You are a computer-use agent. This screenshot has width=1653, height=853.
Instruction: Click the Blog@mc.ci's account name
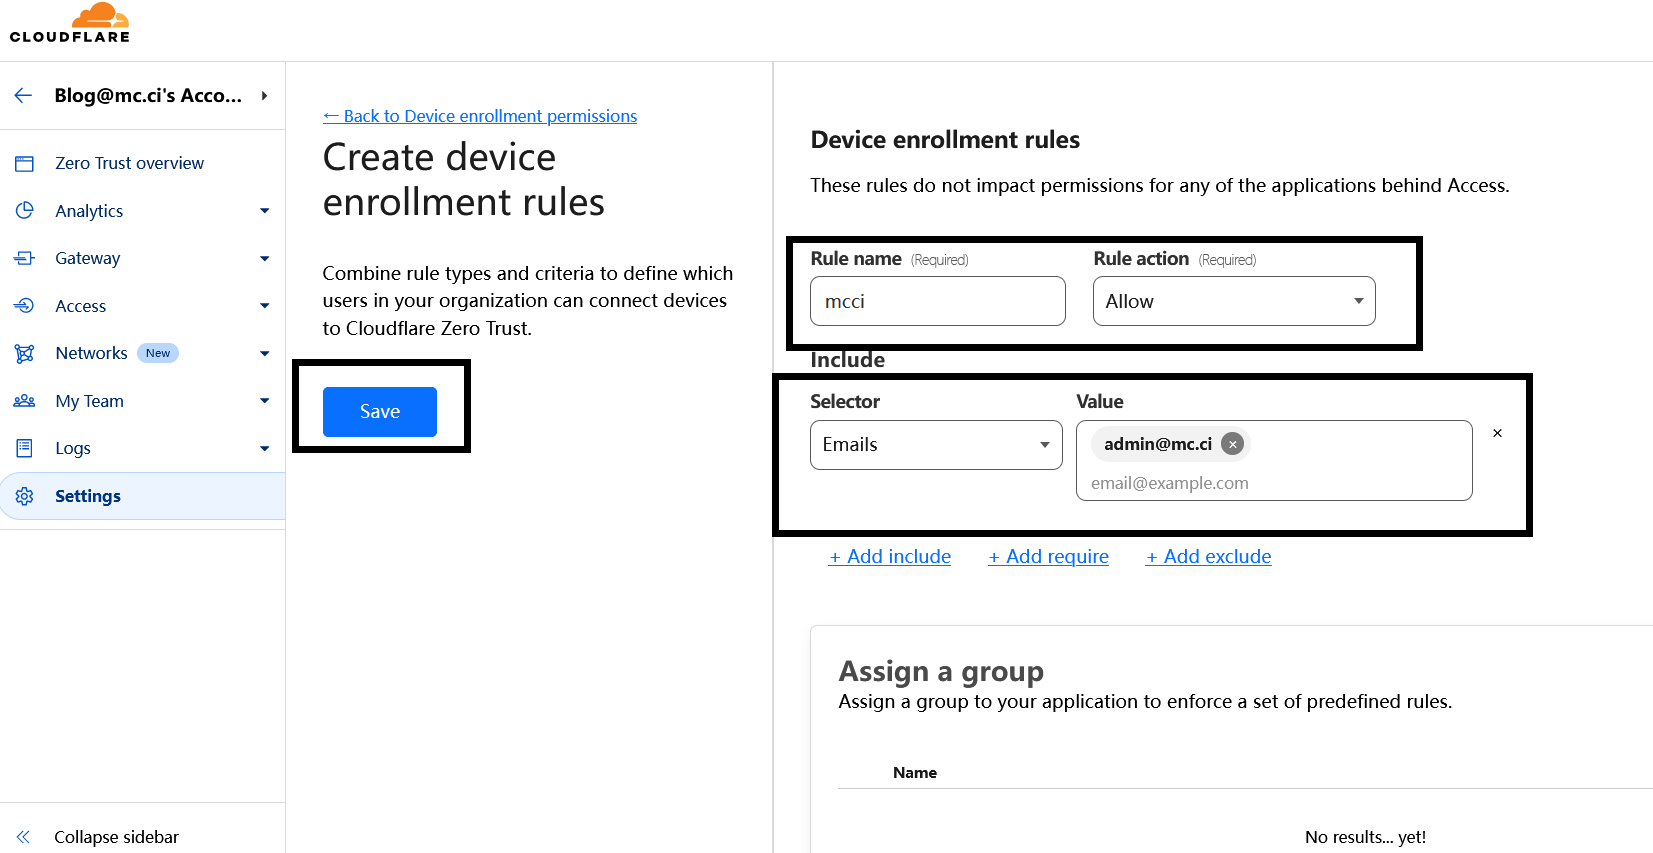[148, 95]
